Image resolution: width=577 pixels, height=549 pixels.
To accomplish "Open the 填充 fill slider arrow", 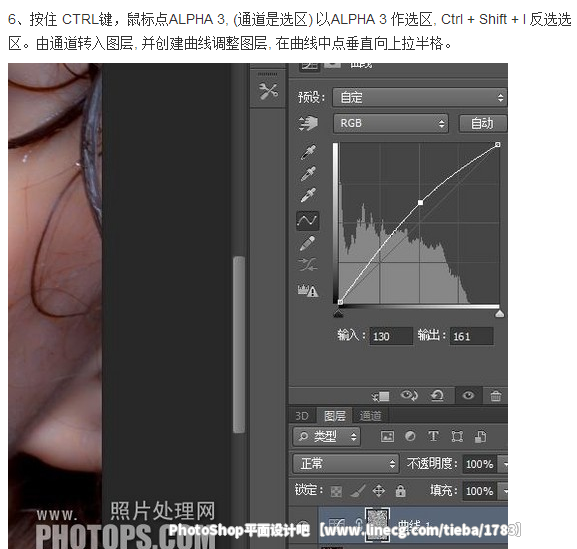I will (x=503, y=491).
